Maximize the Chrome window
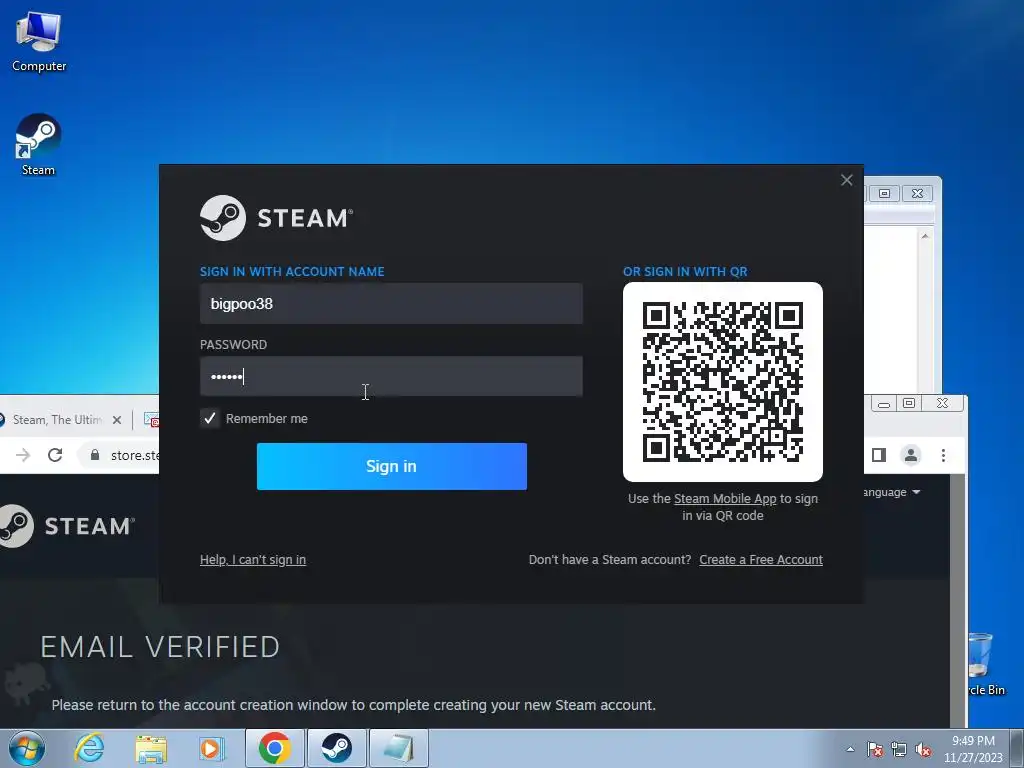 (x=909, y=403)
